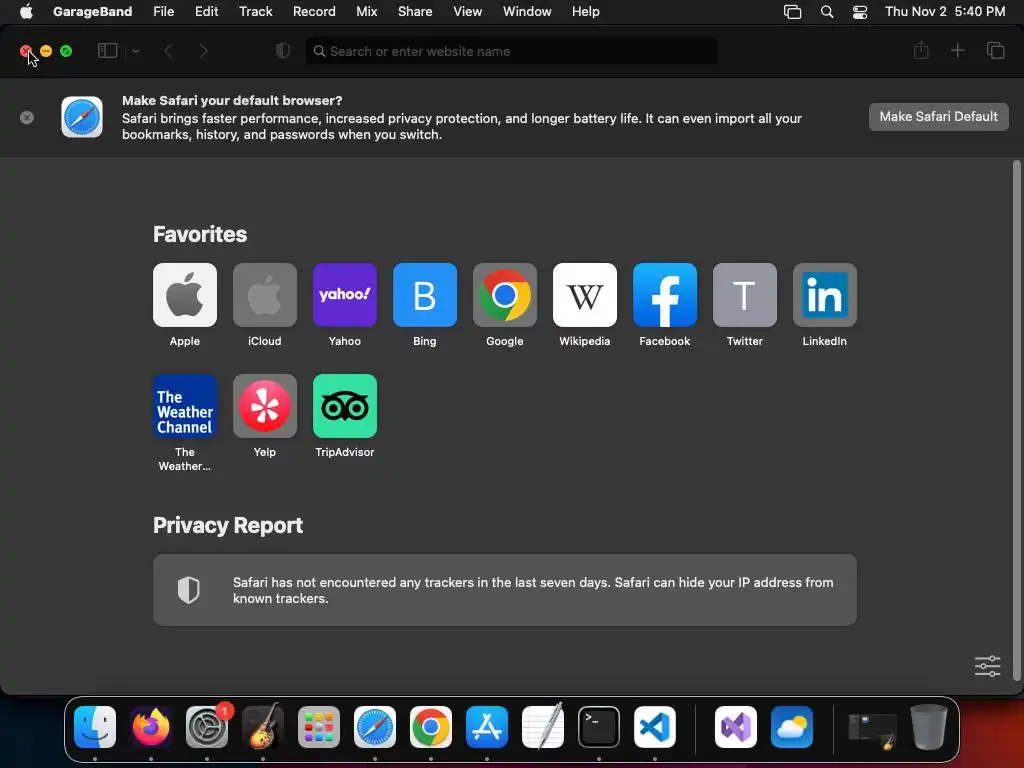Click the page vertical scrollbar
The image size is (1024, 768).
pyautogui.click(x=1016, y=421)
